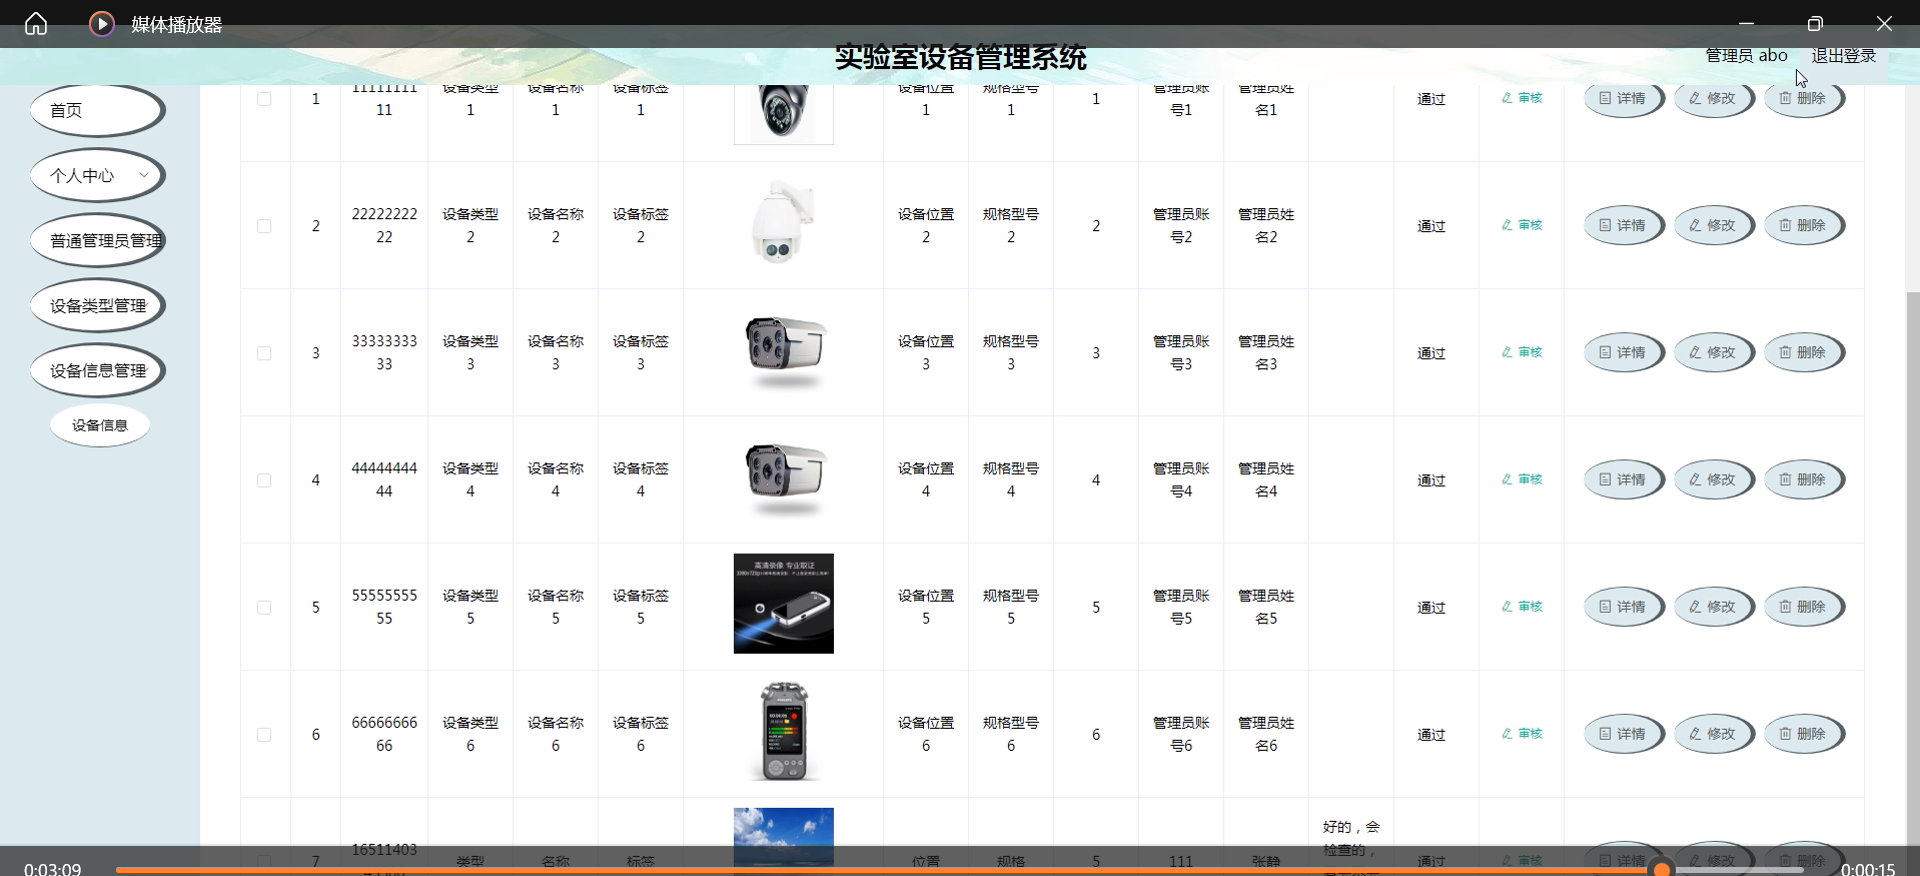Click bullet camera thumbnail in row 3

click(783, 350)
